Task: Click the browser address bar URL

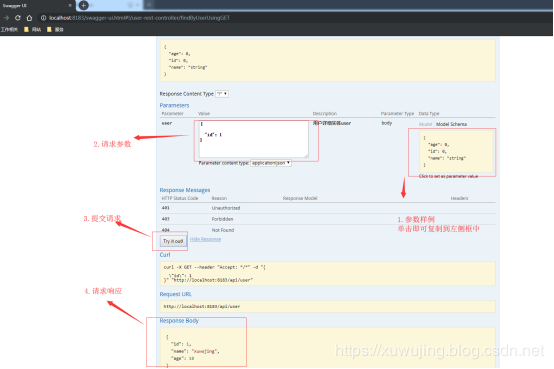Action: click(139, 18)
